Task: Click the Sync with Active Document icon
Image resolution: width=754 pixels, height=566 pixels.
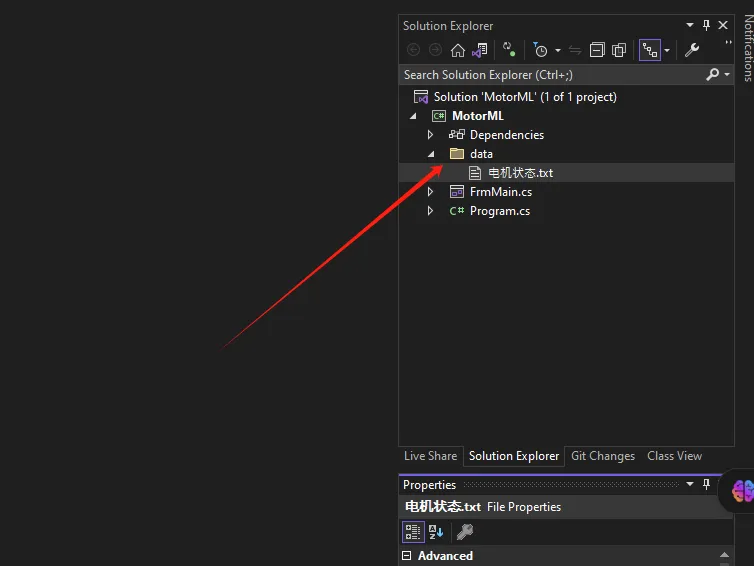Action: click(575, 50)
